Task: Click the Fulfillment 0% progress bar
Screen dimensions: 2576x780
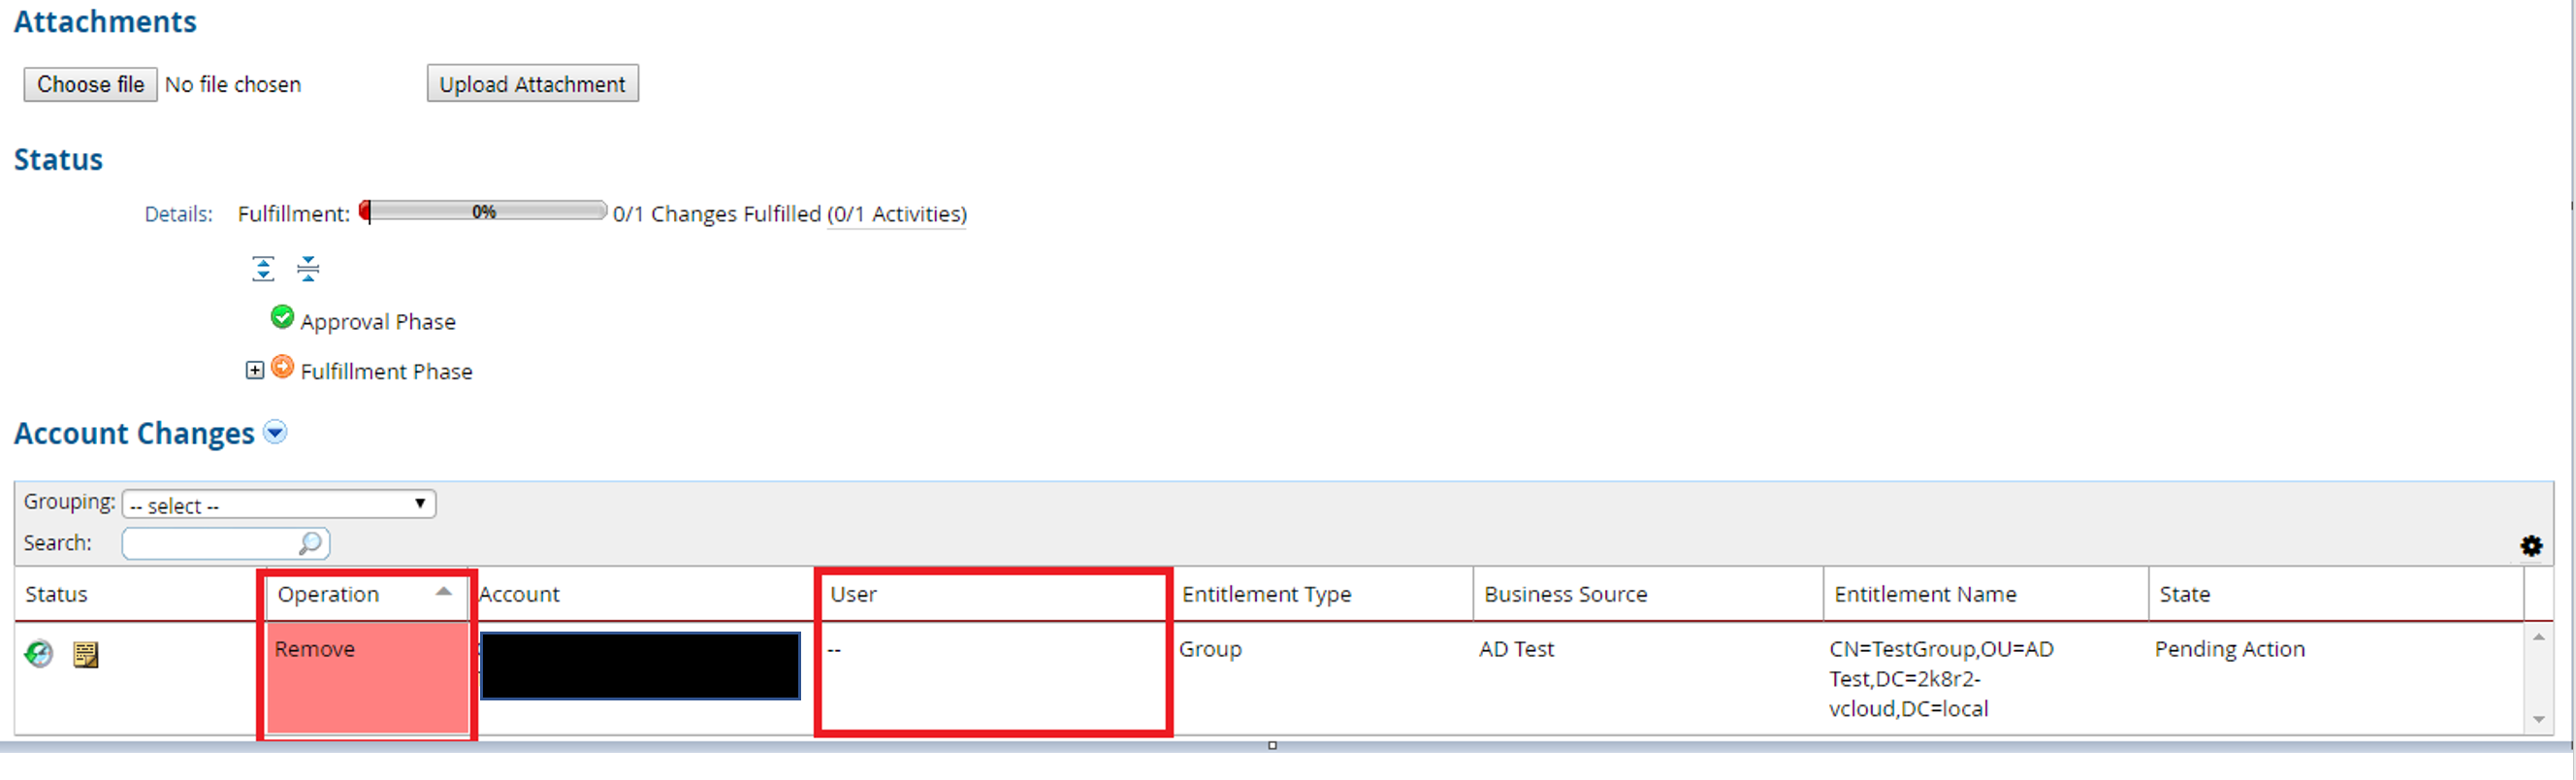Action: (484, 211)
